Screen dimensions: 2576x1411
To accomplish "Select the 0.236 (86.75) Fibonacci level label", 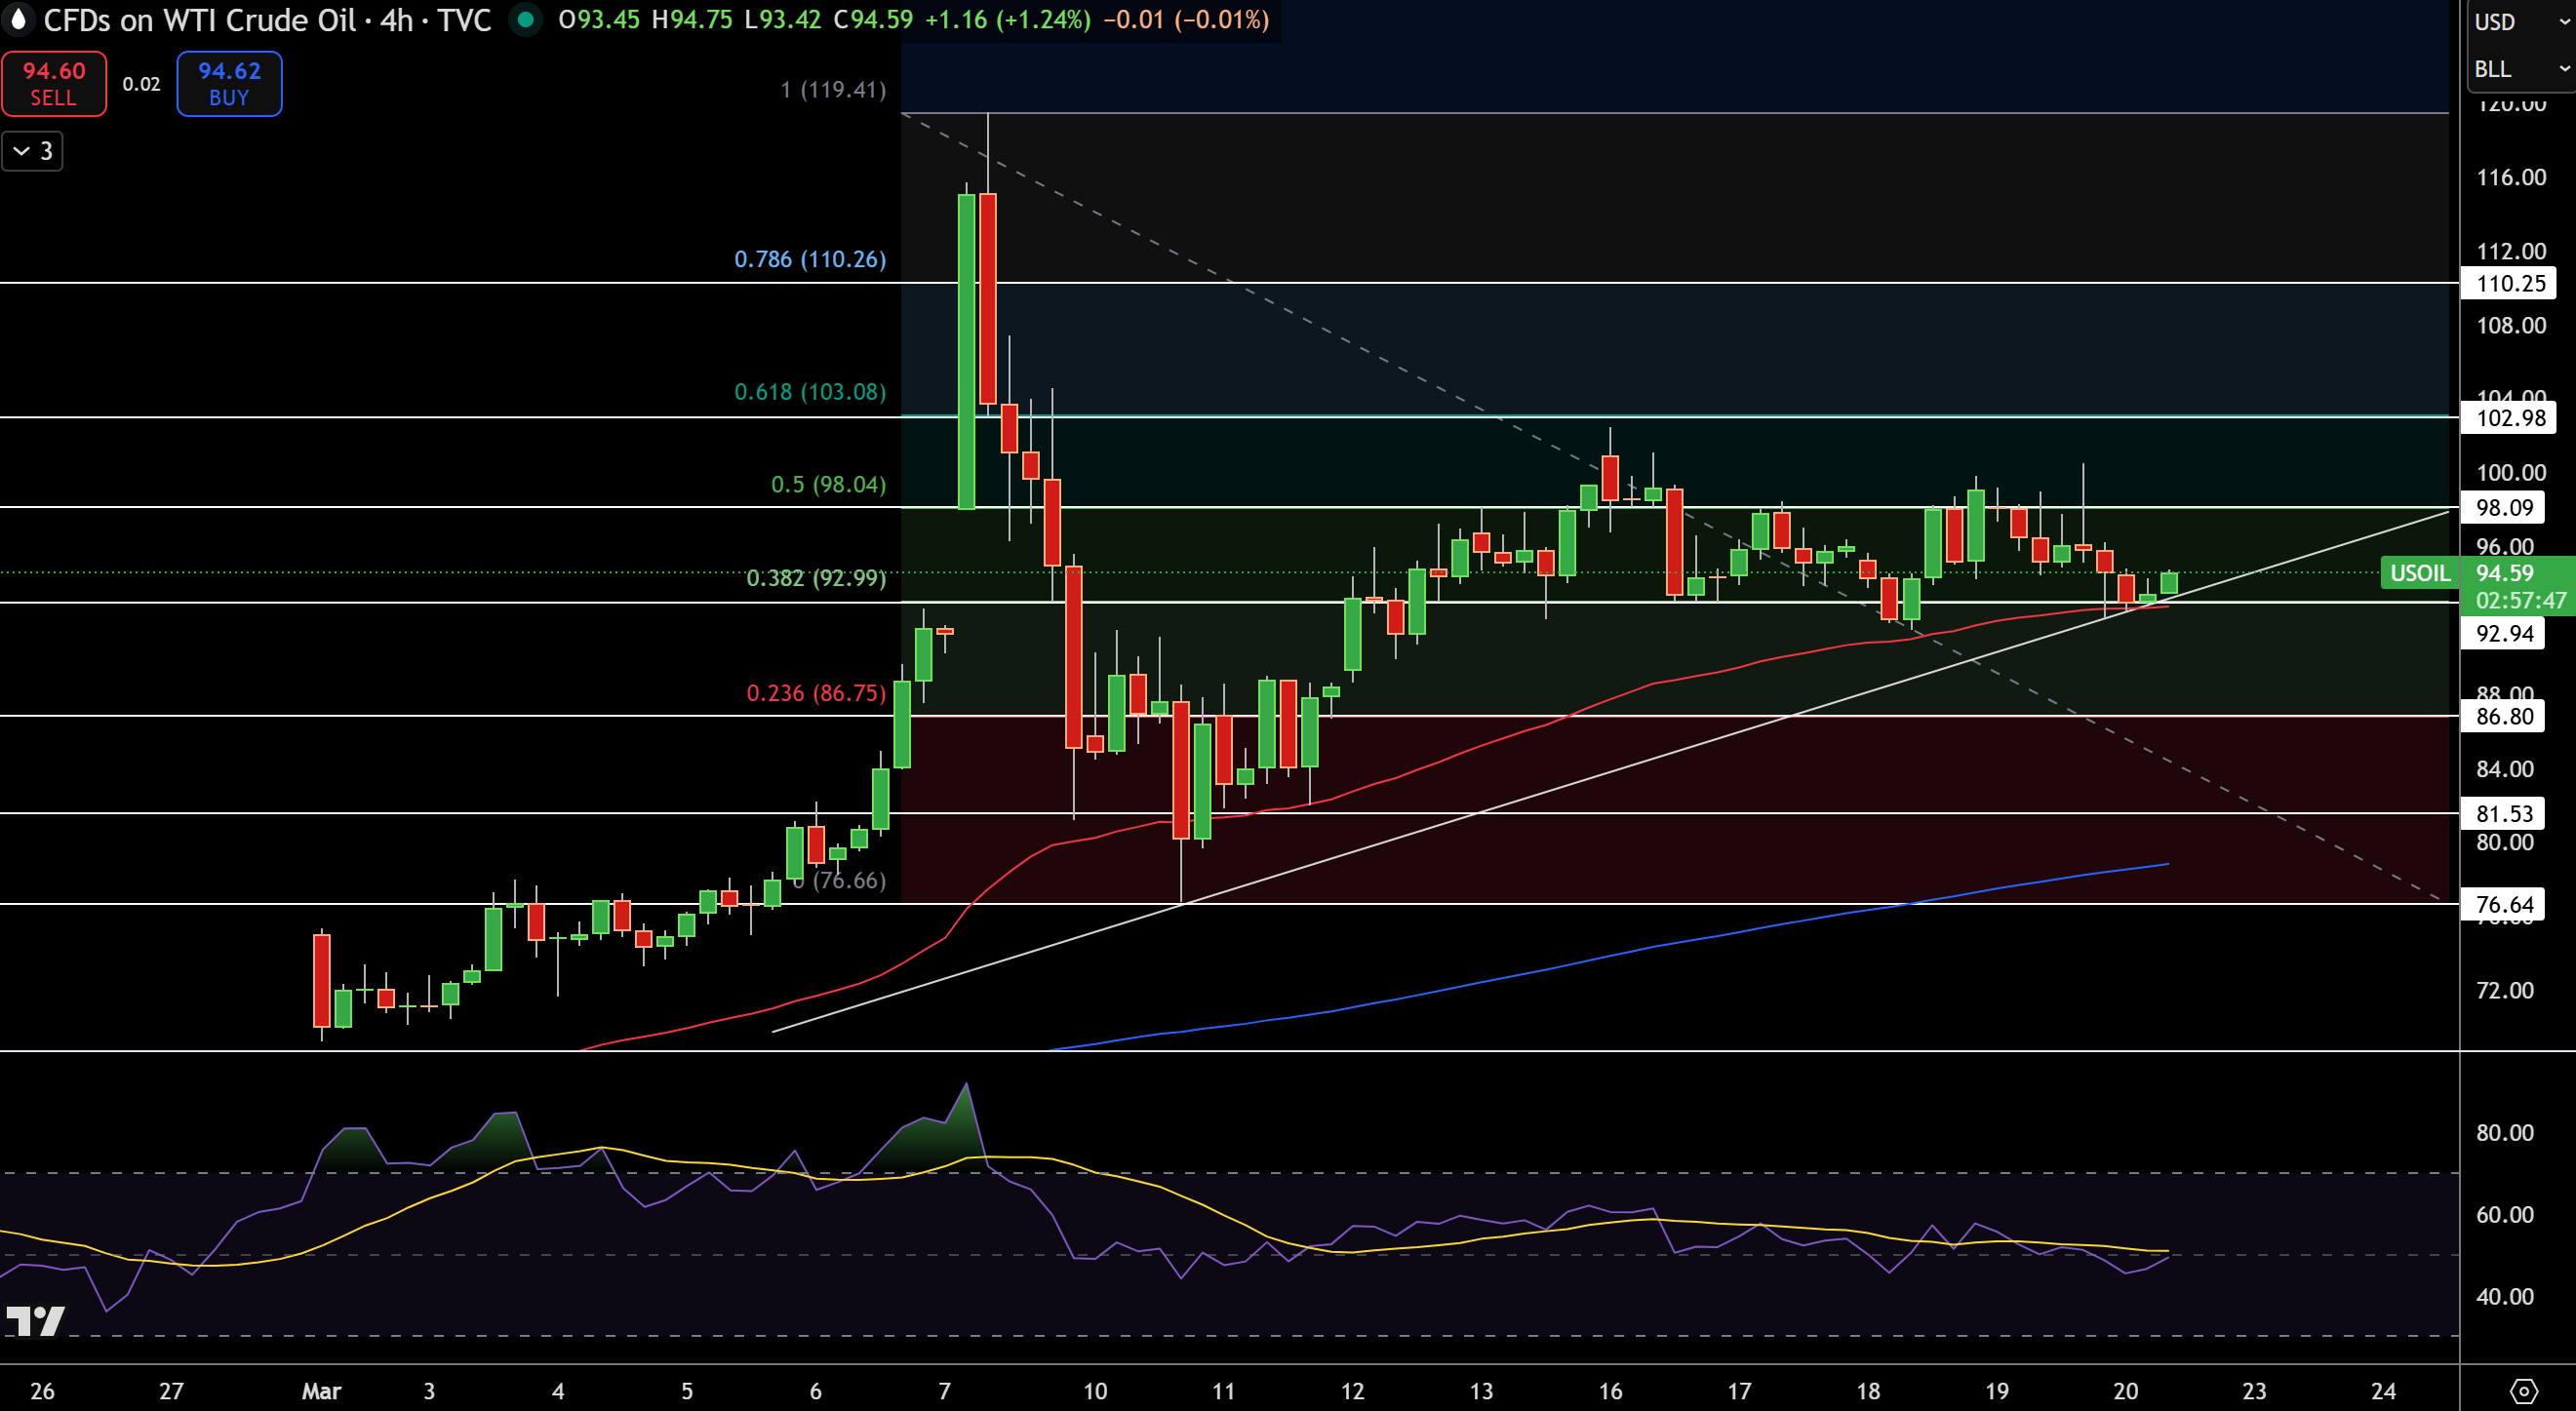I will (x=816, y=693).
